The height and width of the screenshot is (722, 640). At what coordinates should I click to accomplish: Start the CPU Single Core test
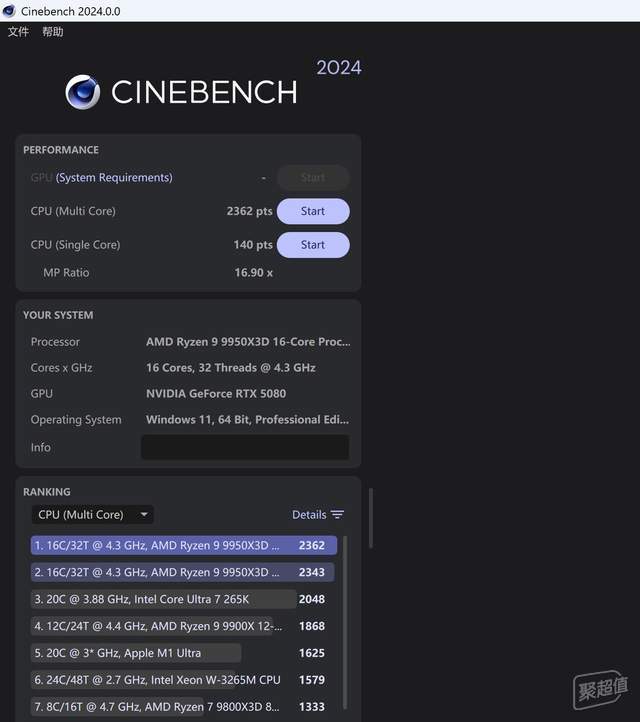313,245
